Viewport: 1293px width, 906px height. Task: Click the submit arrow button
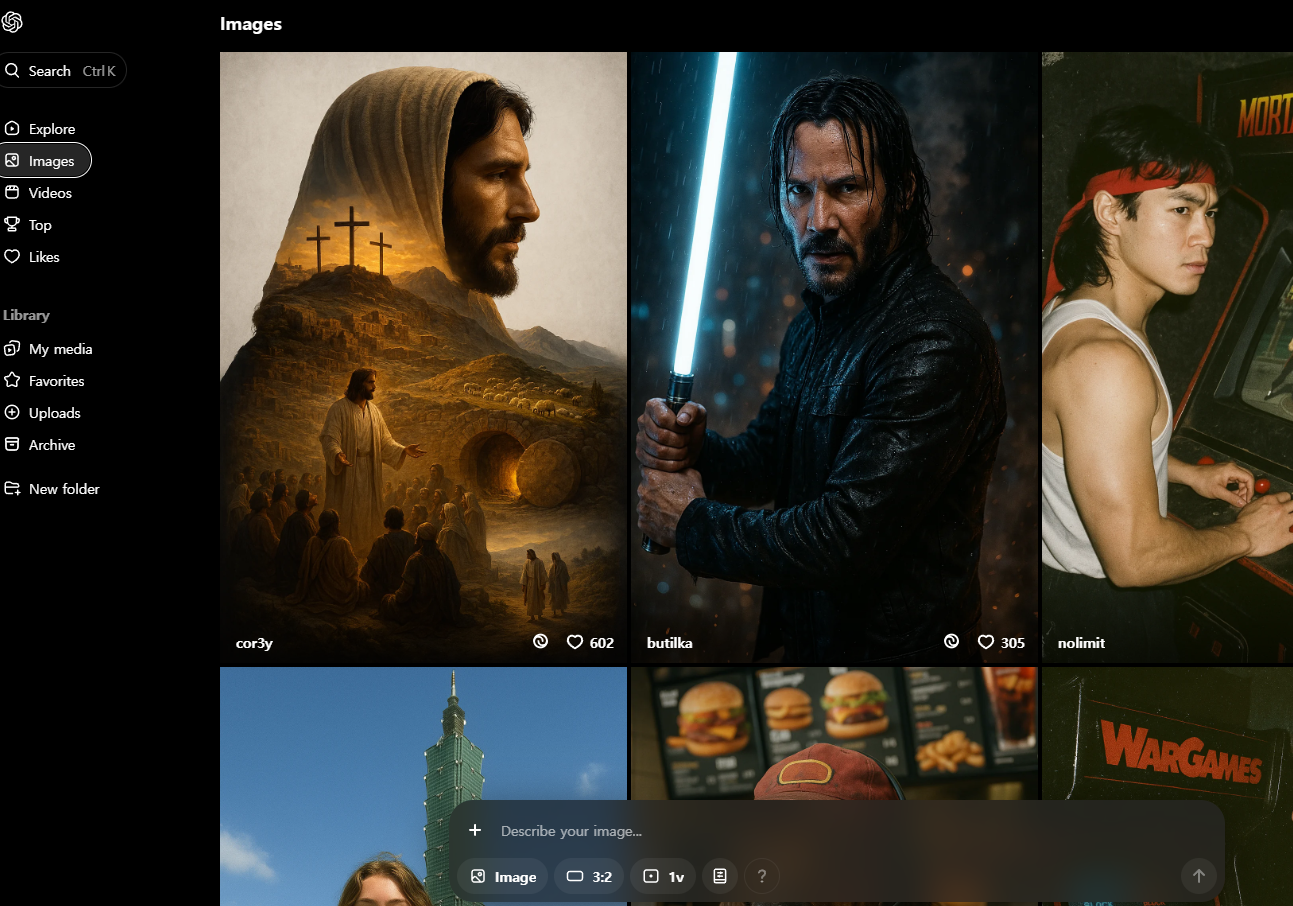pyautogui.click(x=1199, y=876)
